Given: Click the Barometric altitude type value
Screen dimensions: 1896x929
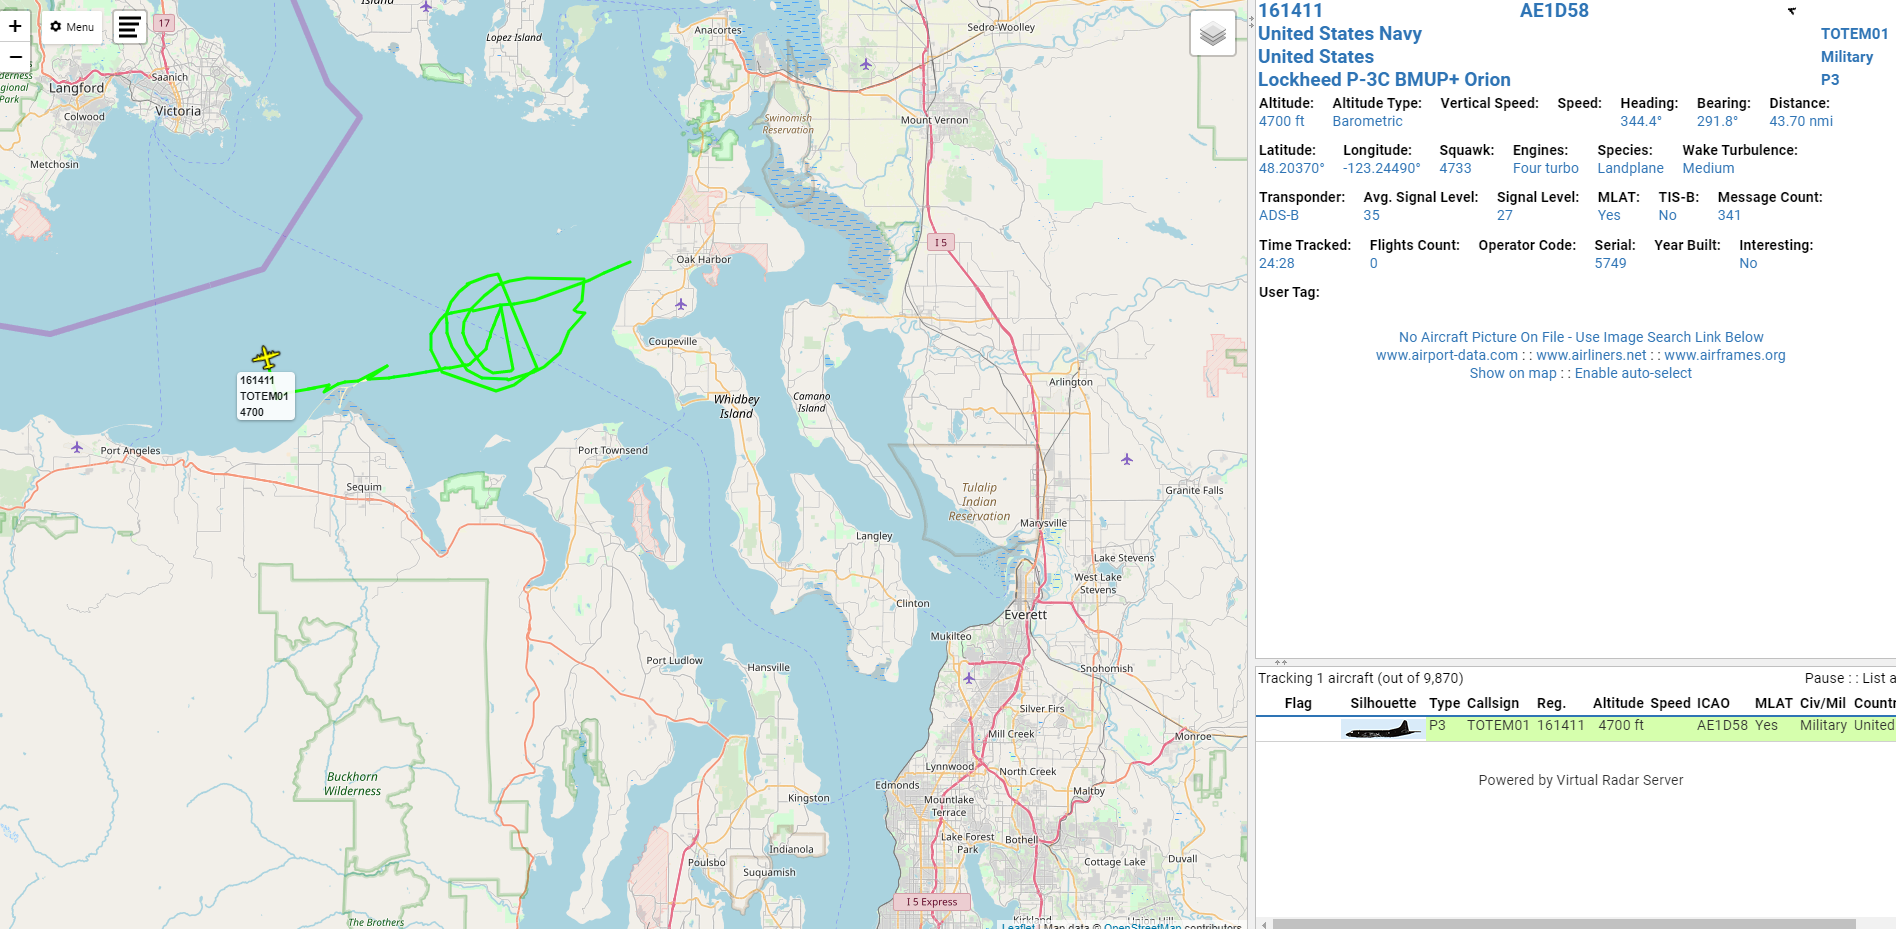Looking at the screenshot, I should click(x=1367, y=121).
